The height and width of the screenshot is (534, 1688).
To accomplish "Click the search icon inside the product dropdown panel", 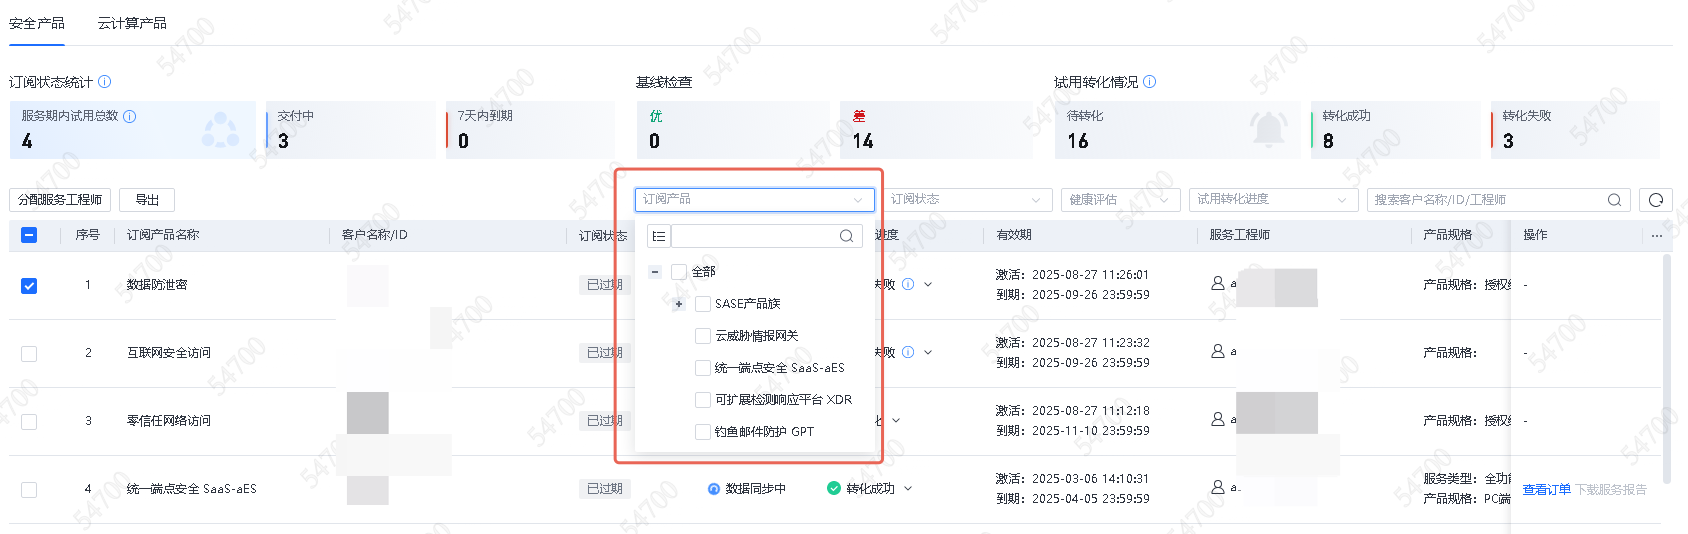I will (846, 236).
